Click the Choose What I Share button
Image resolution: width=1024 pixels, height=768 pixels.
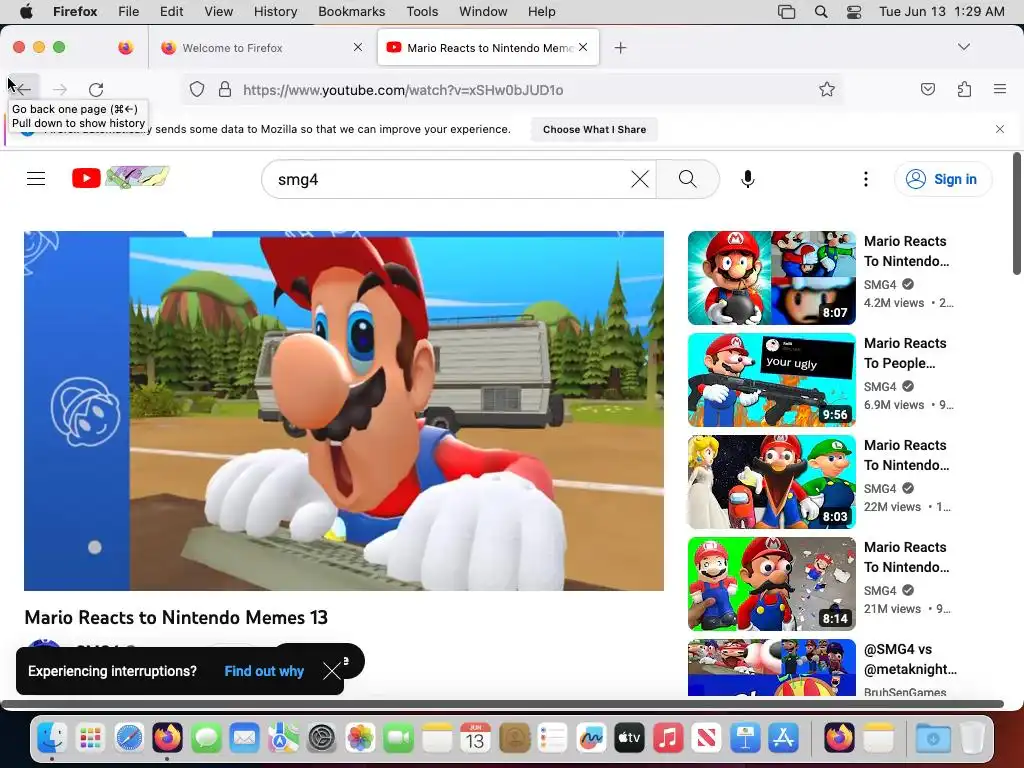[594, 129]
